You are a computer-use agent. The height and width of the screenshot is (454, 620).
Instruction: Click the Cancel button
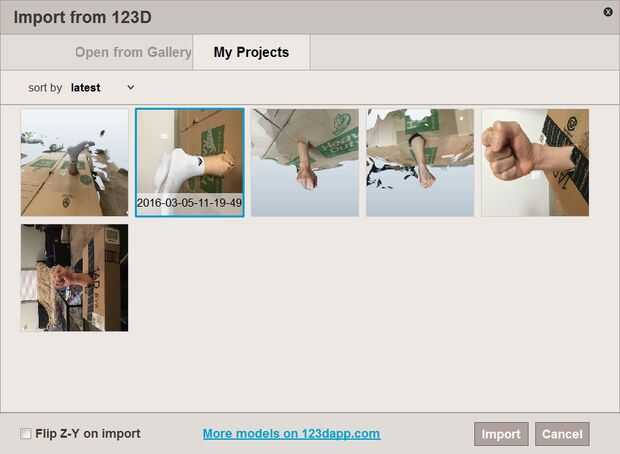coord(562,434)
